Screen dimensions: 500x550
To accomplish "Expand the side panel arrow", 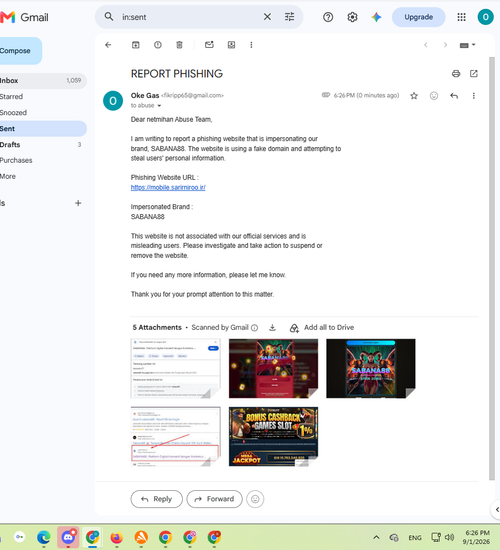I will tap(496, 509).
